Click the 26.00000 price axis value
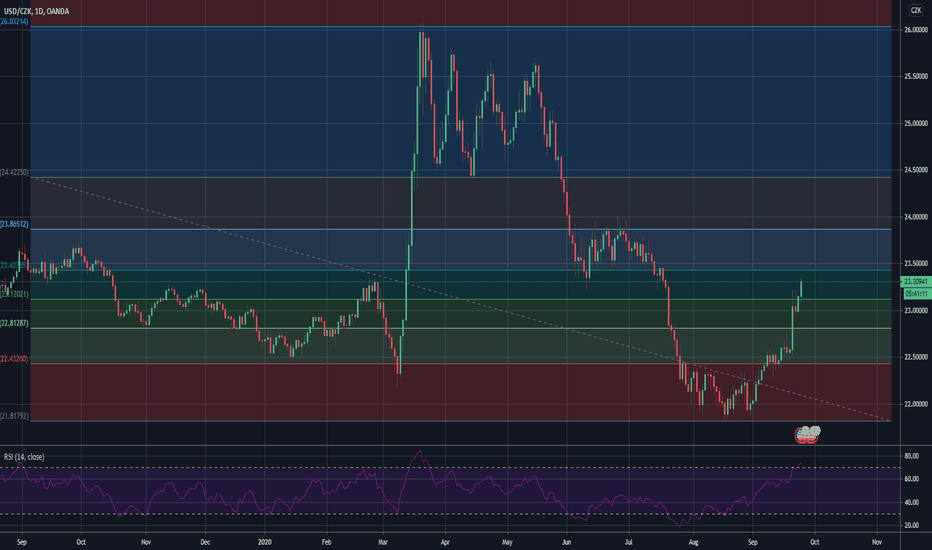Screen dimensions: 932x550 [x=916, y=30]
